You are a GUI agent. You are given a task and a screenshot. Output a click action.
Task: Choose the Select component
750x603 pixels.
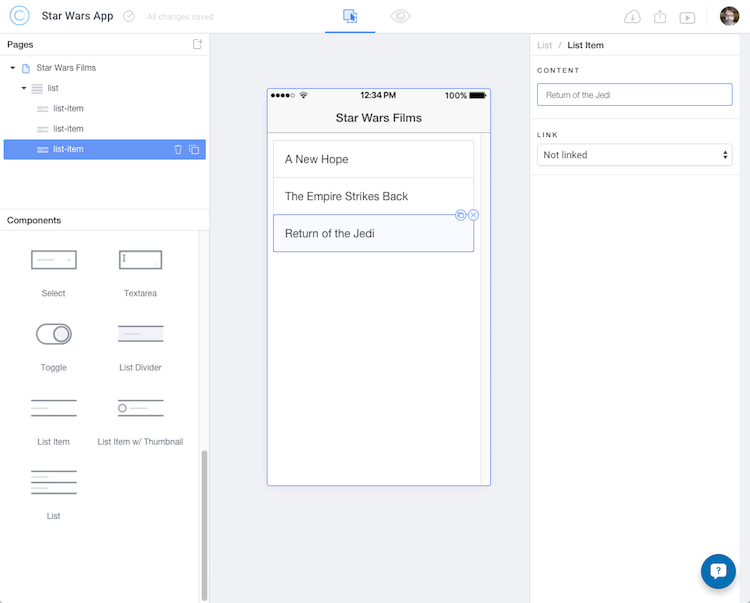pyautogui.click(x=54, y=274)
